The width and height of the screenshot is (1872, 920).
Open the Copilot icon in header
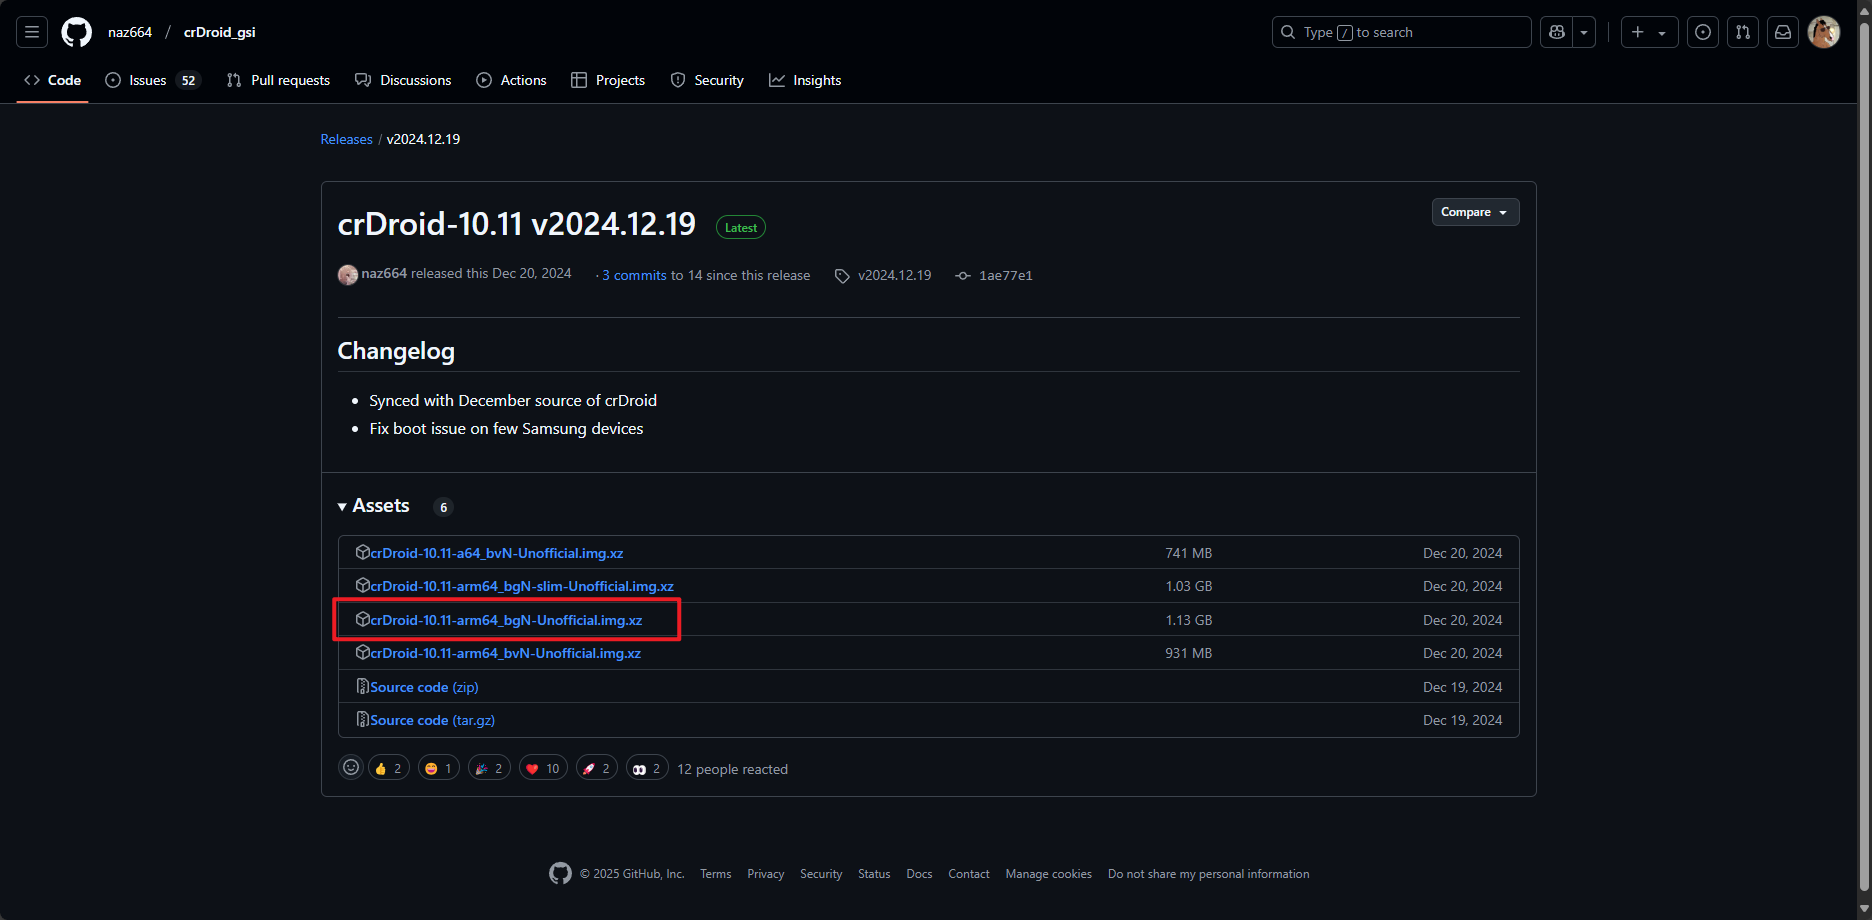pos(1557,32)
